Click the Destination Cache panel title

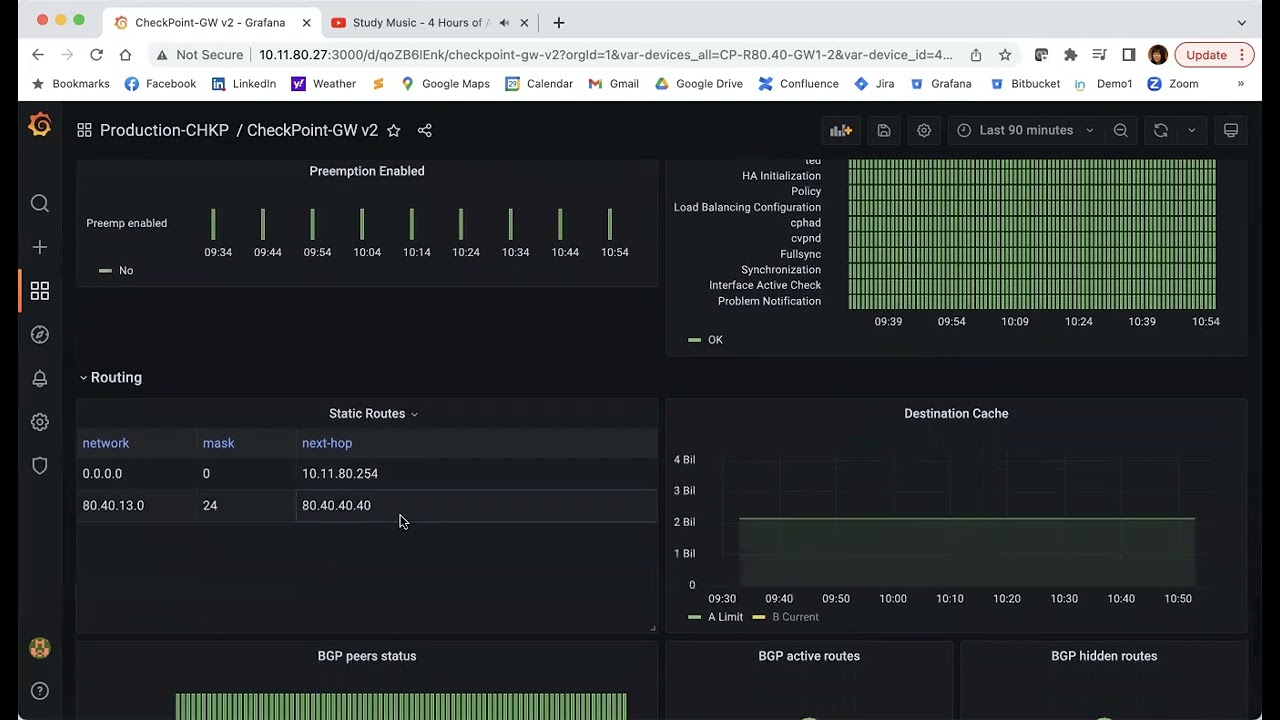click(956, 413)
